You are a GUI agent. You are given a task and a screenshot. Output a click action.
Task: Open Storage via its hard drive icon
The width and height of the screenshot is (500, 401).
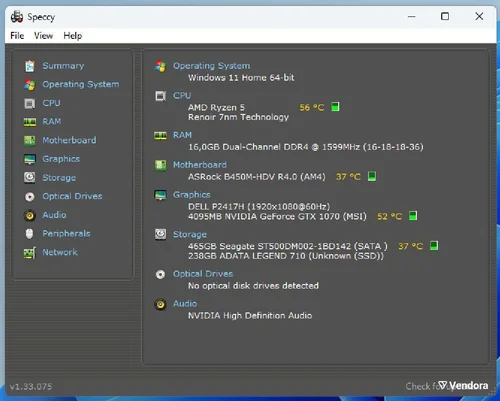[30, 177]
